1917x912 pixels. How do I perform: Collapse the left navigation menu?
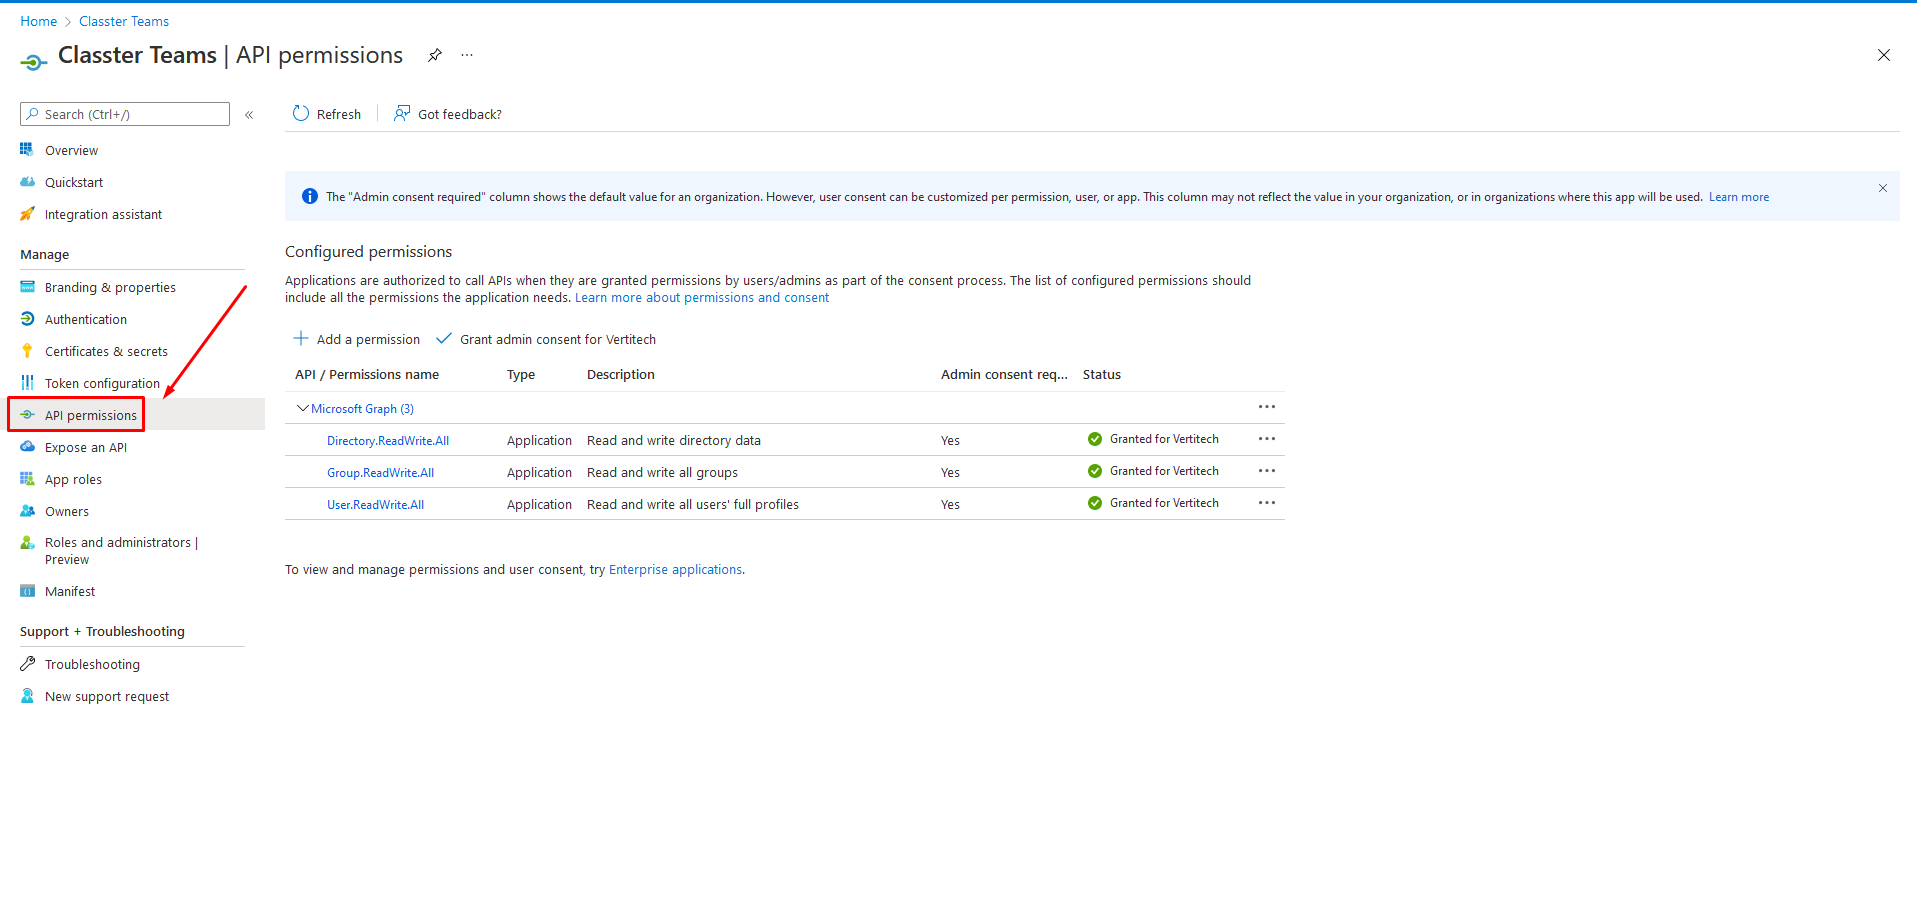point(249,115)
